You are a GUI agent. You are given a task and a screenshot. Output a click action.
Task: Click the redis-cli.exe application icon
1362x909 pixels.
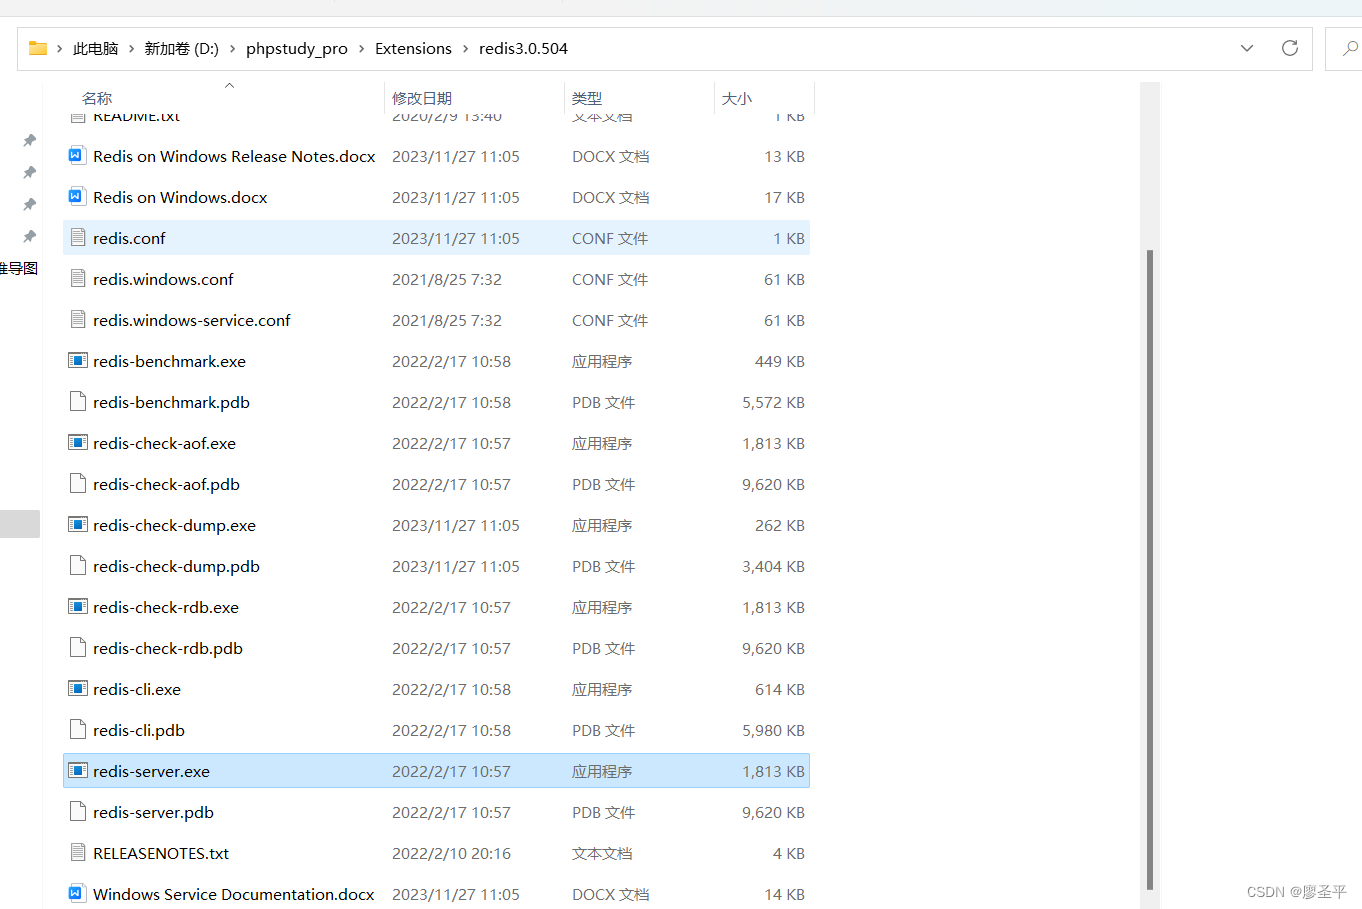[x=77, y=688]
